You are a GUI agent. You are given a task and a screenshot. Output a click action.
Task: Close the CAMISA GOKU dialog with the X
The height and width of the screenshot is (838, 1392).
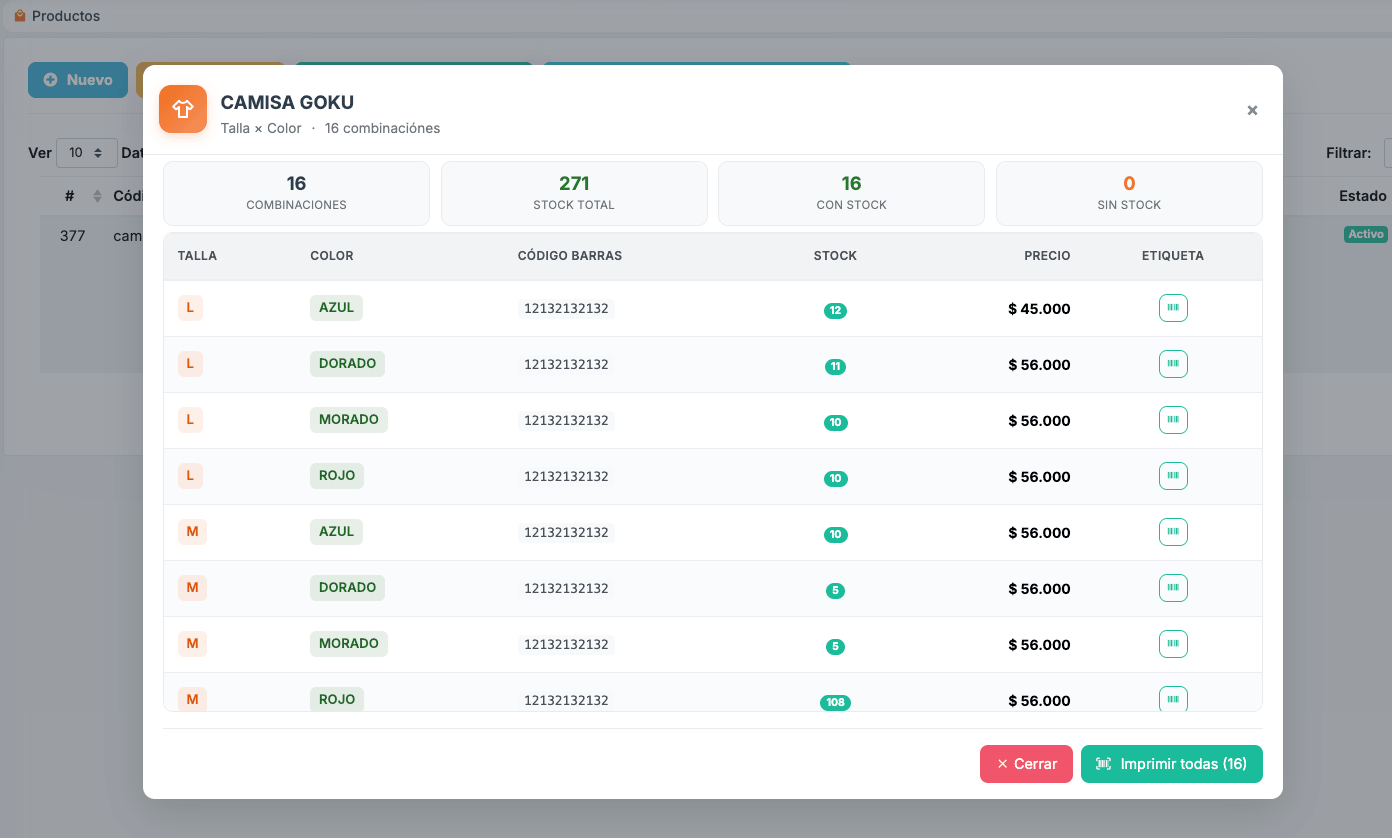coord(1252,110)
